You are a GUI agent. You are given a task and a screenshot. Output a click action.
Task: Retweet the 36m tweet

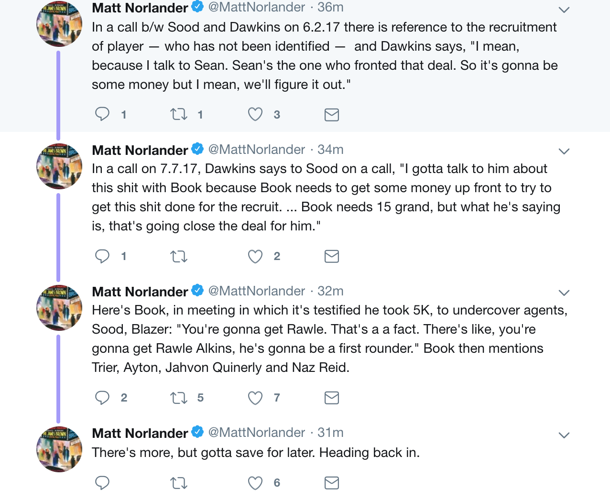pos(179,114)
